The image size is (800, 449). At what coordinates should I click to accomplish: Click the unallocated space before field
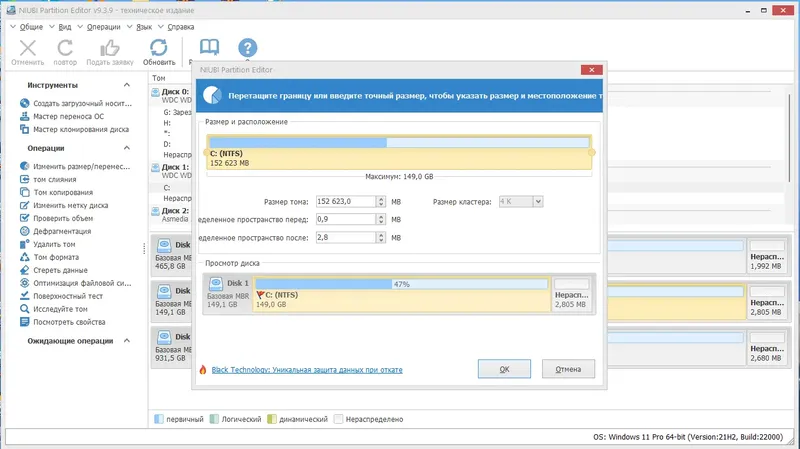point(346,219)
